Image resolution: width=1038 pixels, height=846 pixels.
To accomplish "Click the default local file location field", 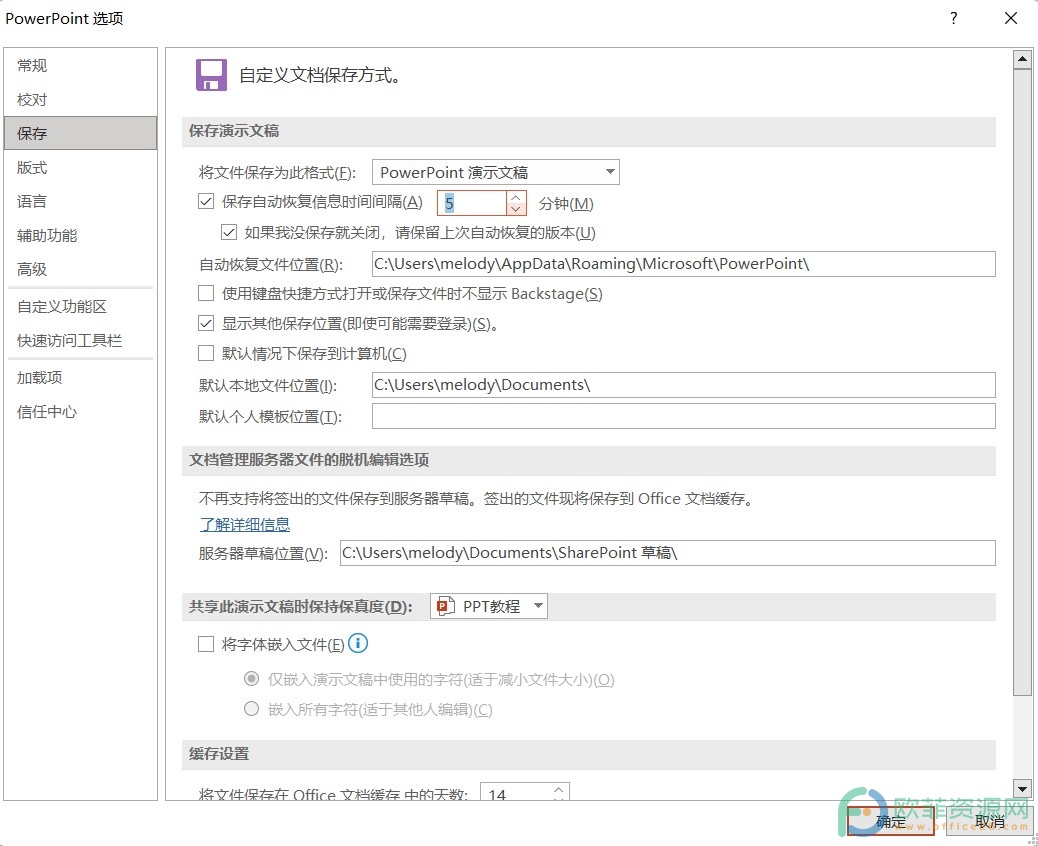I will [x=683, y=385].
